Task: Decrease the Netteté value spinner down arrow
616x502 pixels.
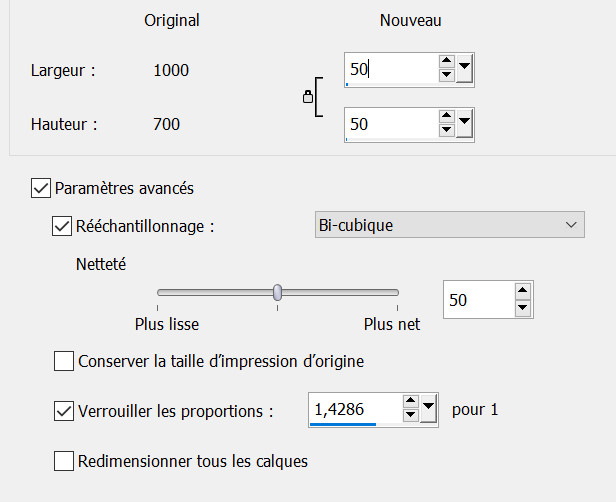Action: (522, 307)
